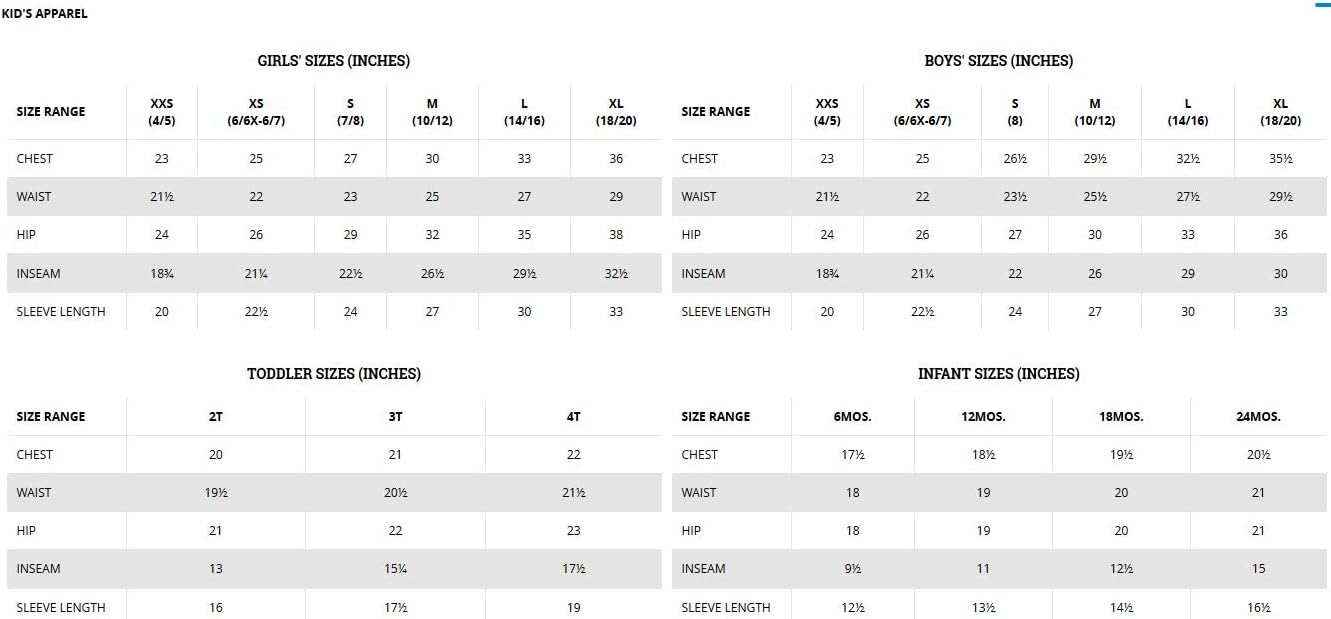Click the Infant Sizes (Inches) table title
Image resolution: width=1331 pixels, height=619 pixels.
(998, 374)
